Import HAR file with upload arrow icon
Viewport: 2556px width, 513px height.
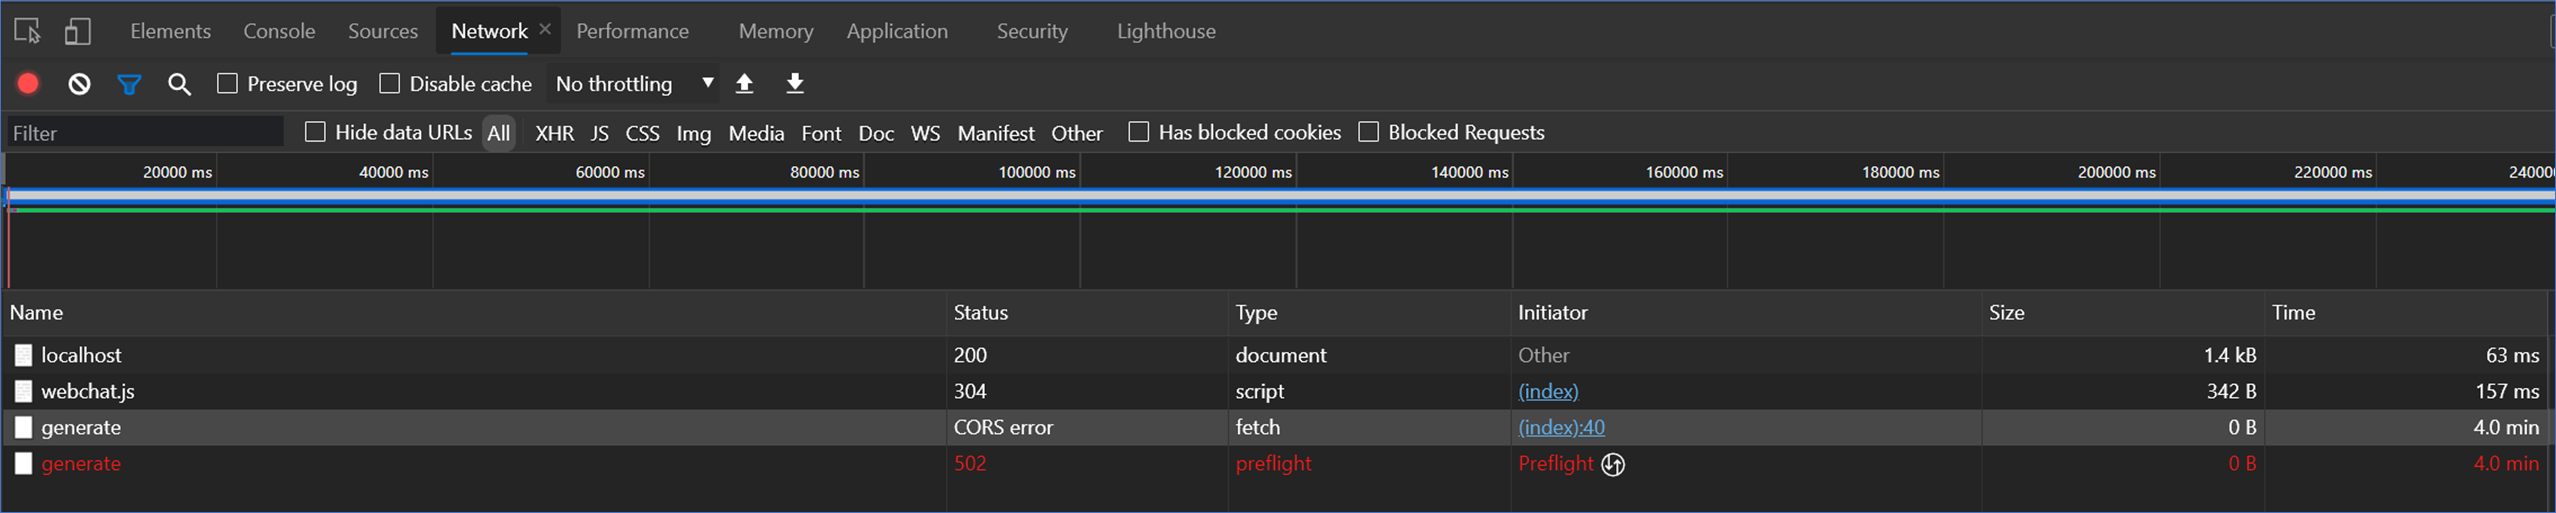744,84
